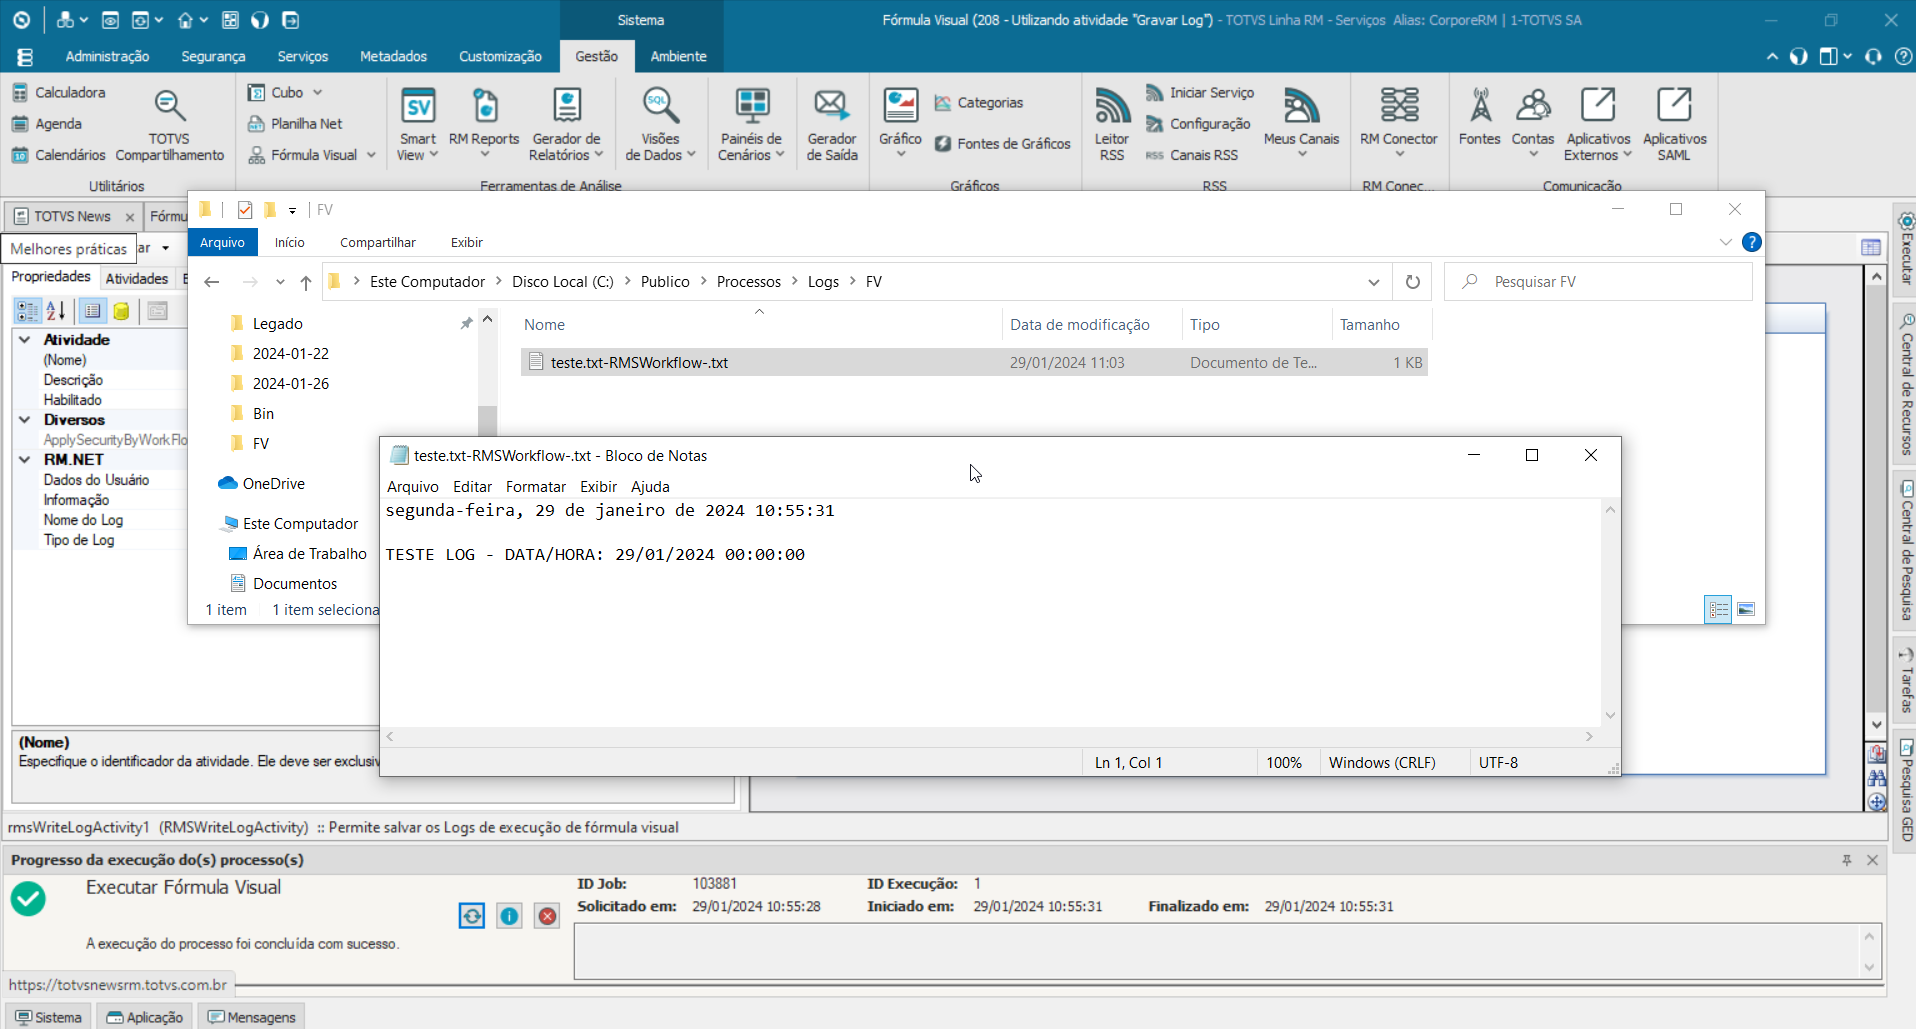Click Configuração in RSS group

click(x=1198, y=124)
